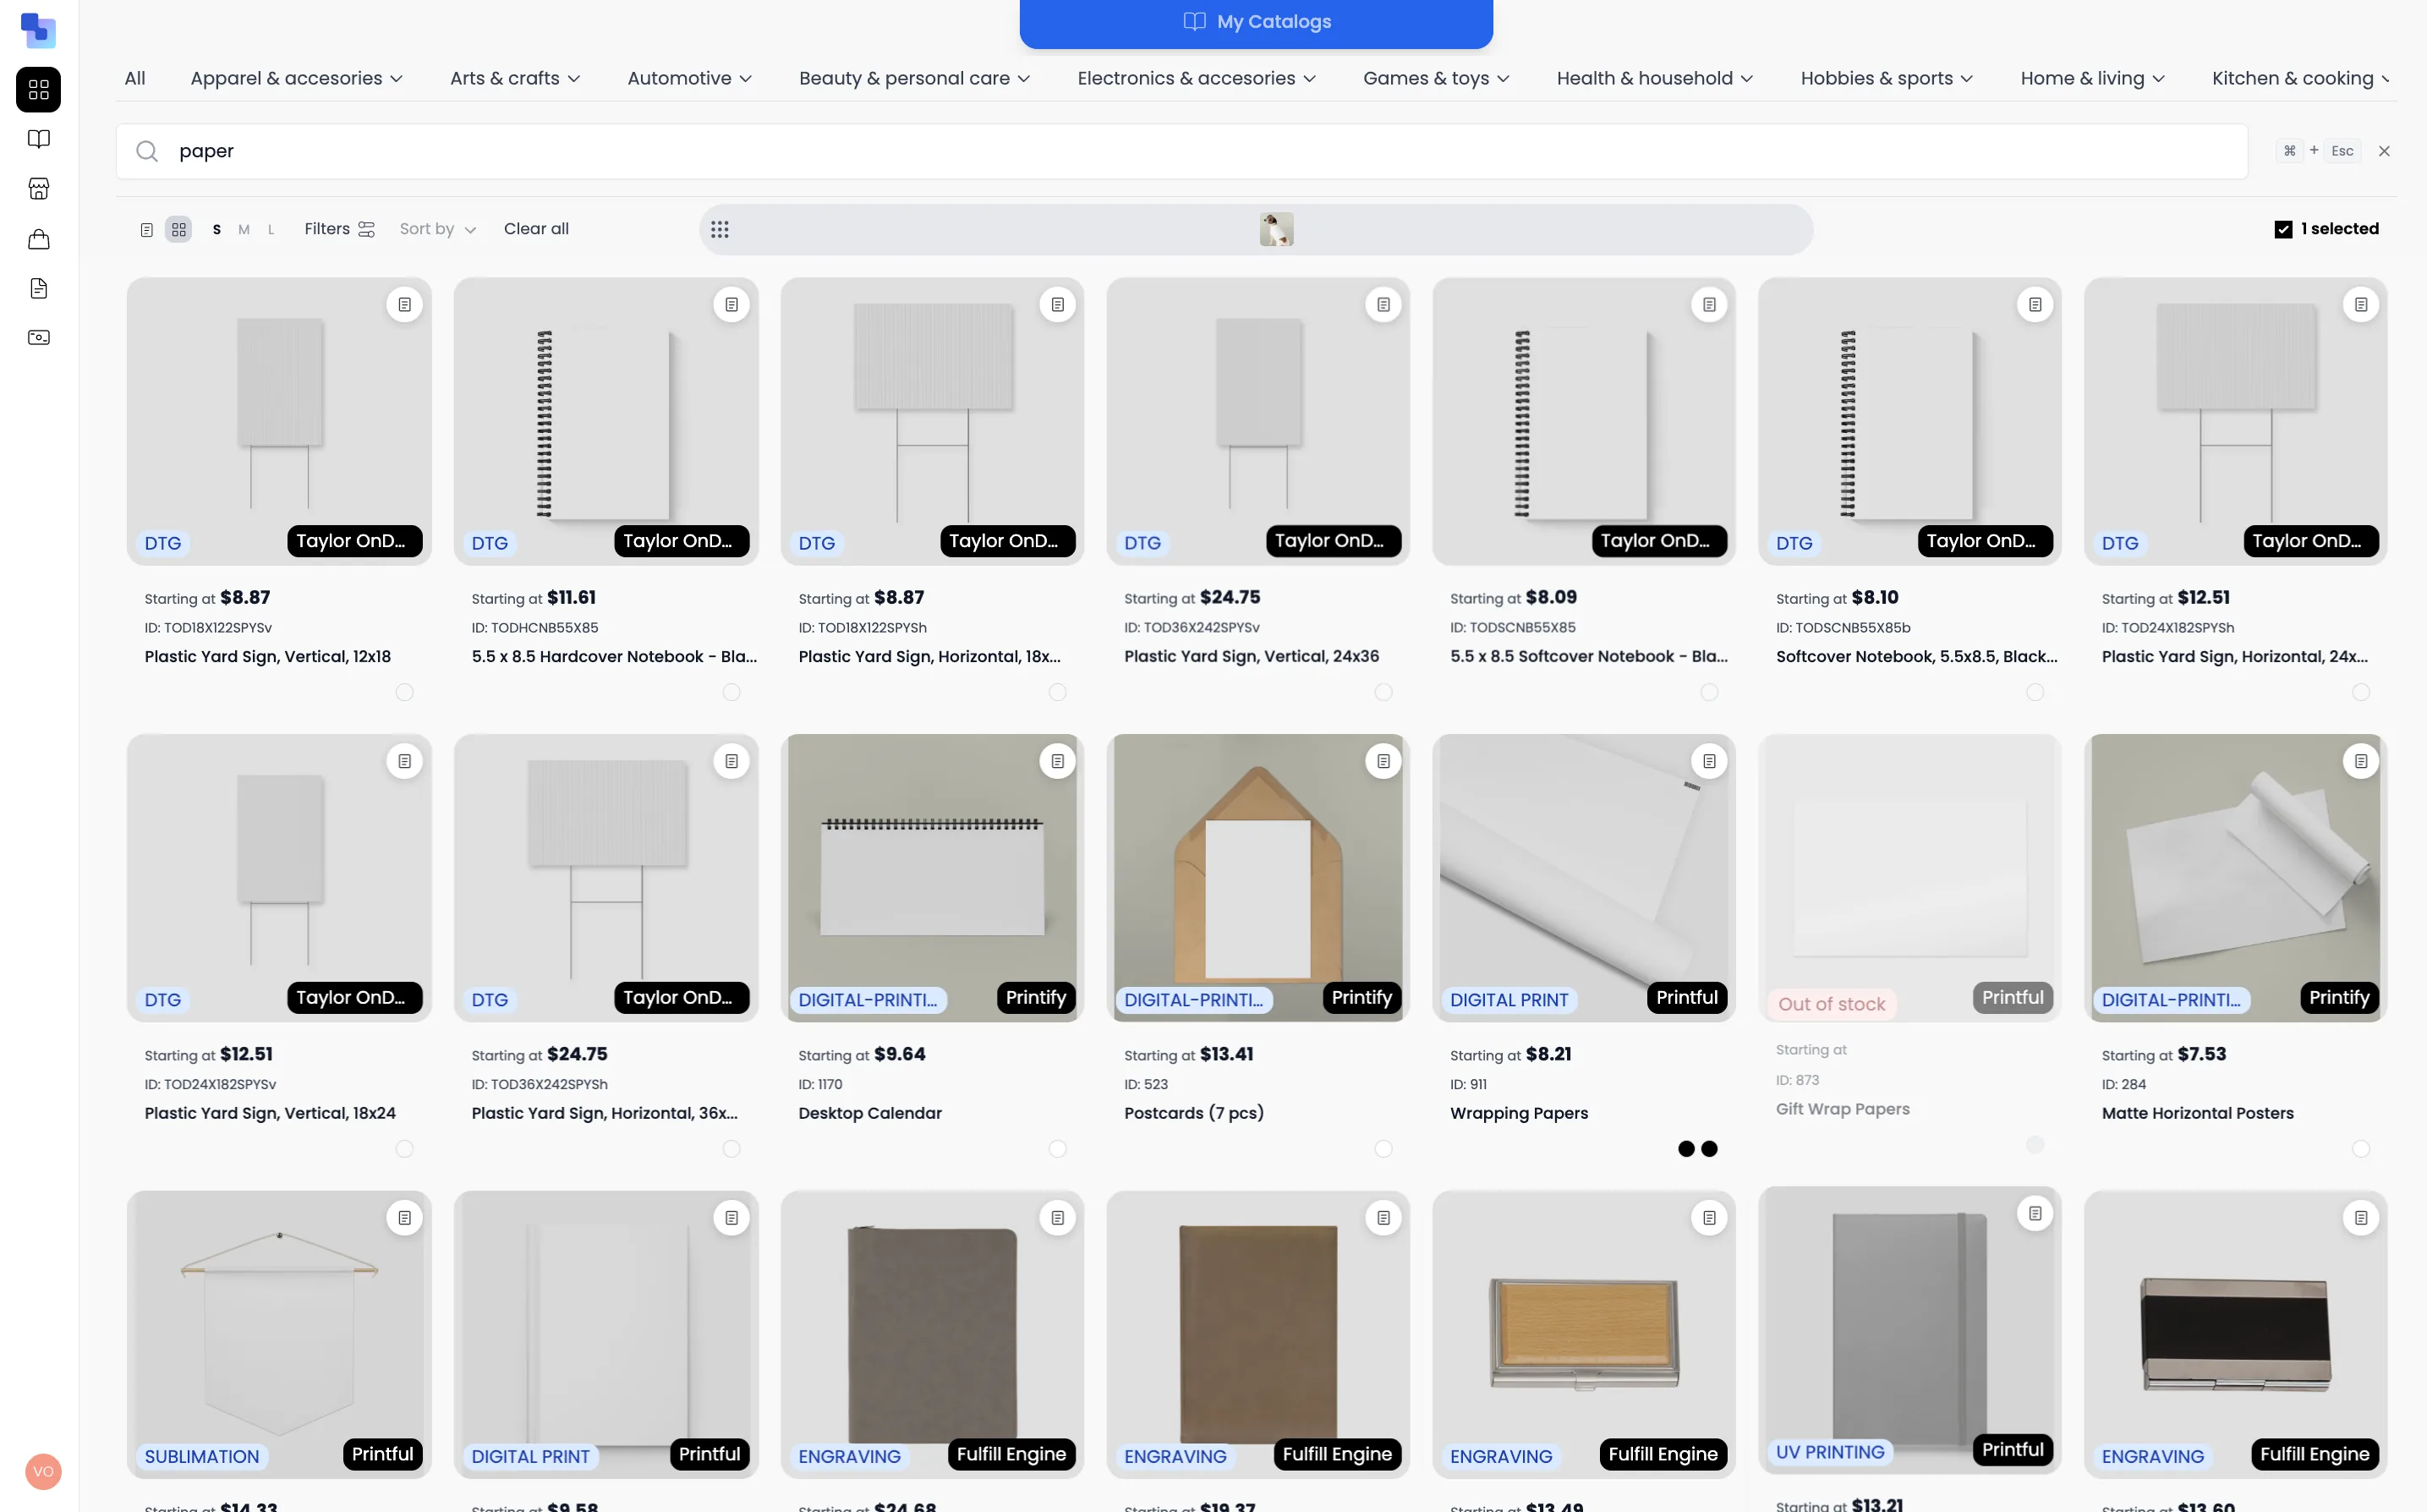Open the Gift Wrap Papers out of stock image

click(1910, 877)
